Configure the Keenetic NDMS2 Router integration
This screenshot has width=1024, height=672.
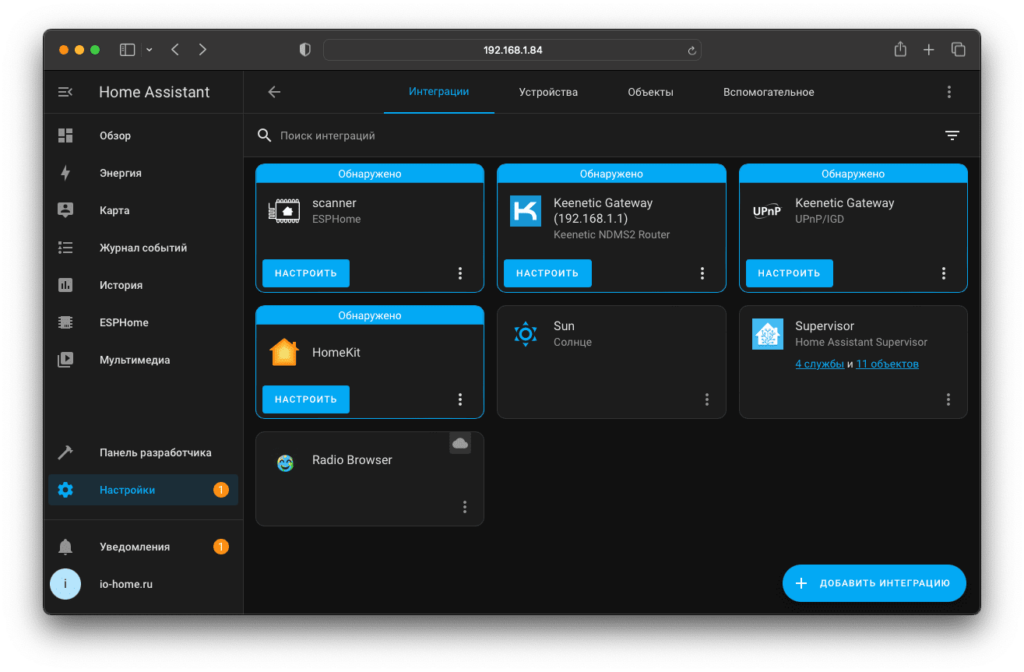(x=547, y=273)
